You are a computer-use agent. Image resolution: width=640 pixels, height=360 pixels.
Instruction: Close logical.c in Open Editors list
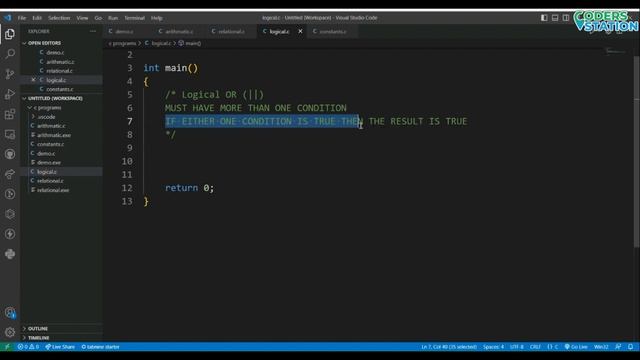click(33, 80)
